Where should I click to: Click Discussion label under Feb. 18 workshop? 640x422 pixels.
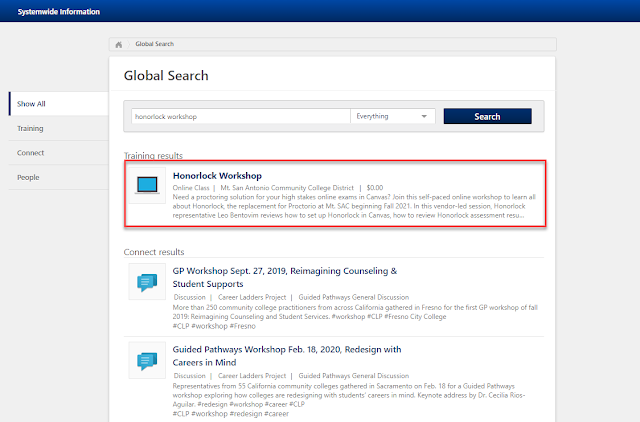click(189, 375)
